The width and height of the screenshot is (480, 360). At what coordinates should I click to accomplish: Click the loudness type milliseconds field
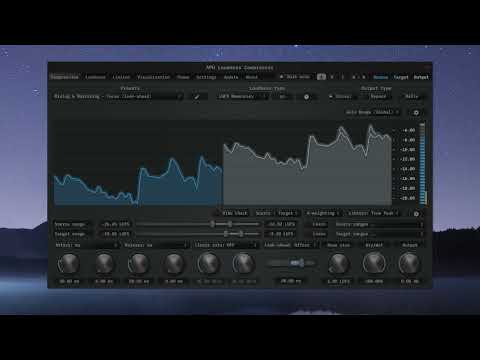click(x=283, y=96)
